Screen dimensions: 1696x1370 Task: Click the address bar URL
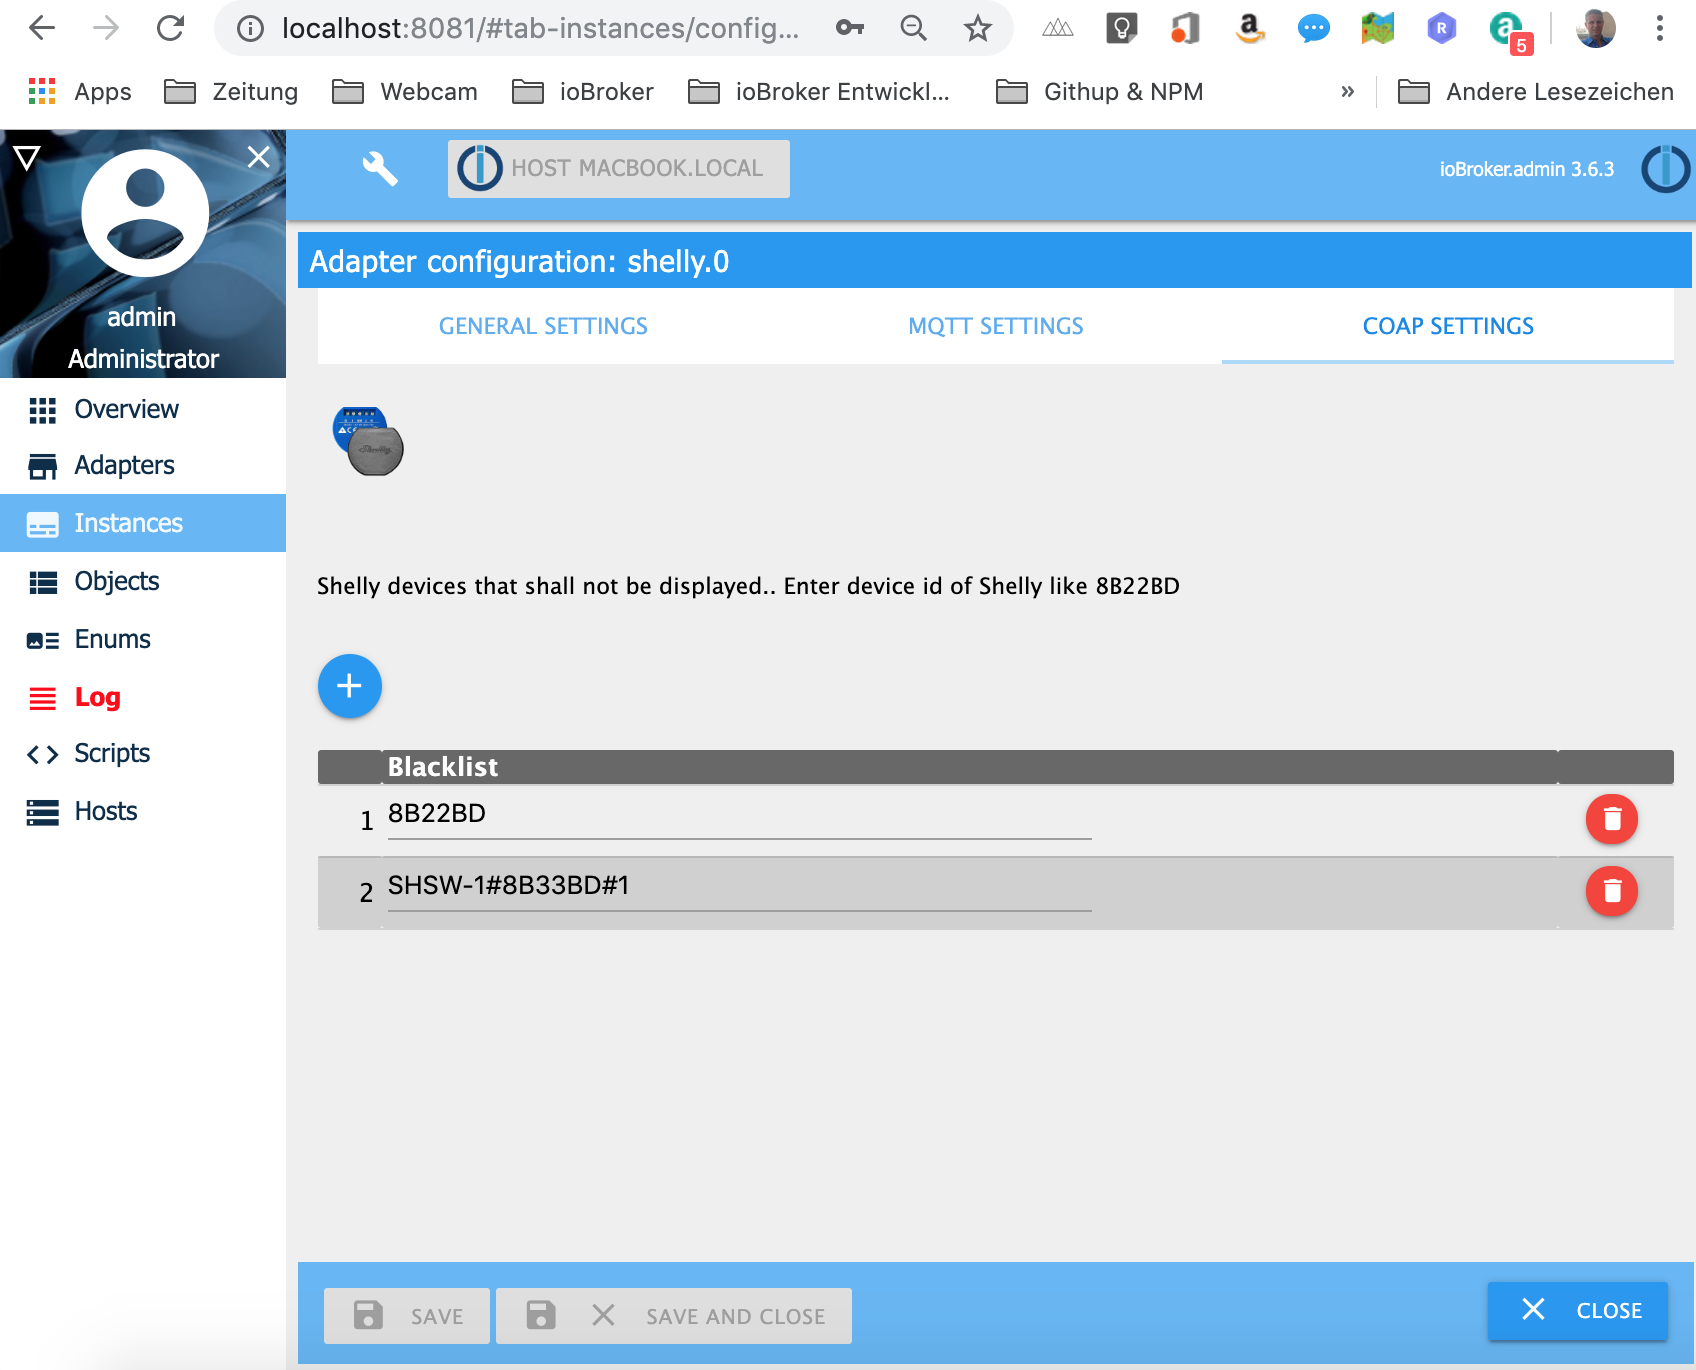coord(540,28)
